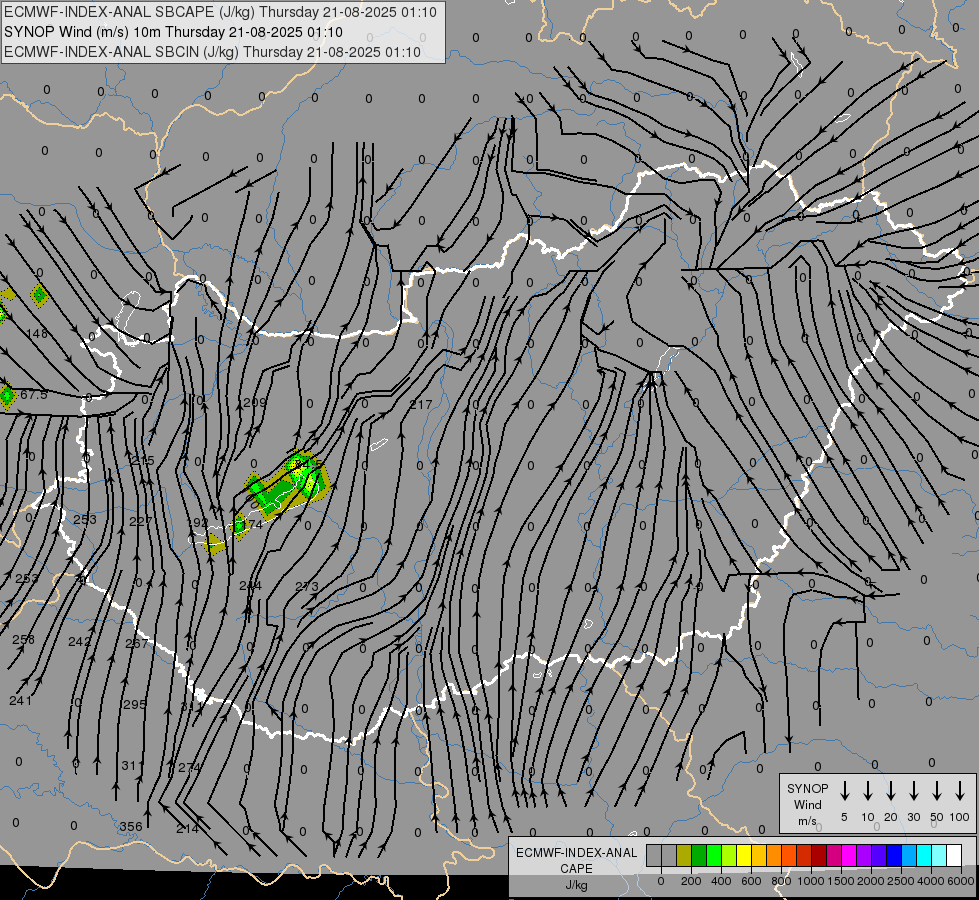Click the map value 227
The image size is (979, 900).
coord(140,521)
